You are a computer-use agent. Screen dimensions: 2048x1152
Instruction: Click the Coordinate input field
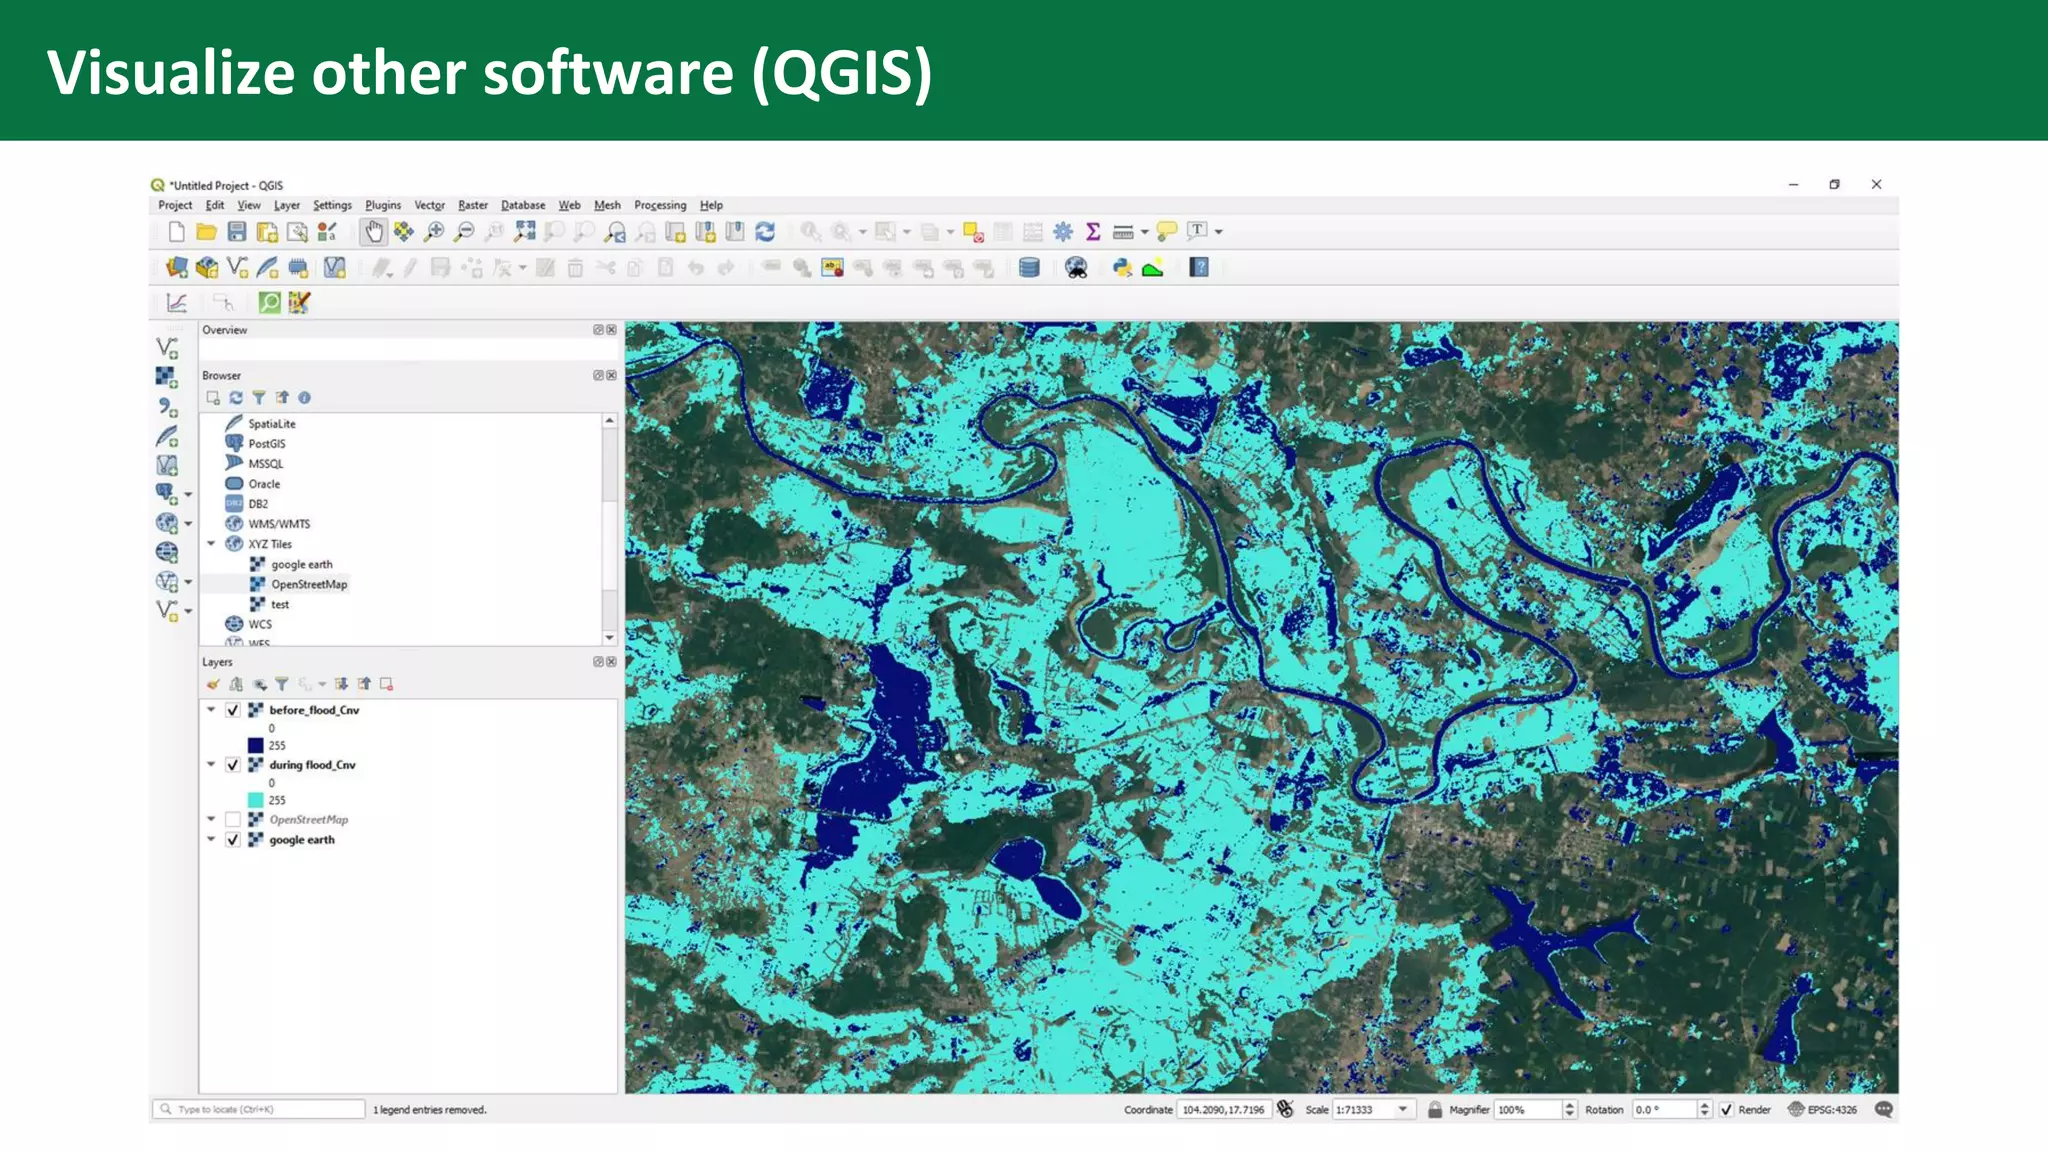1224,1110
